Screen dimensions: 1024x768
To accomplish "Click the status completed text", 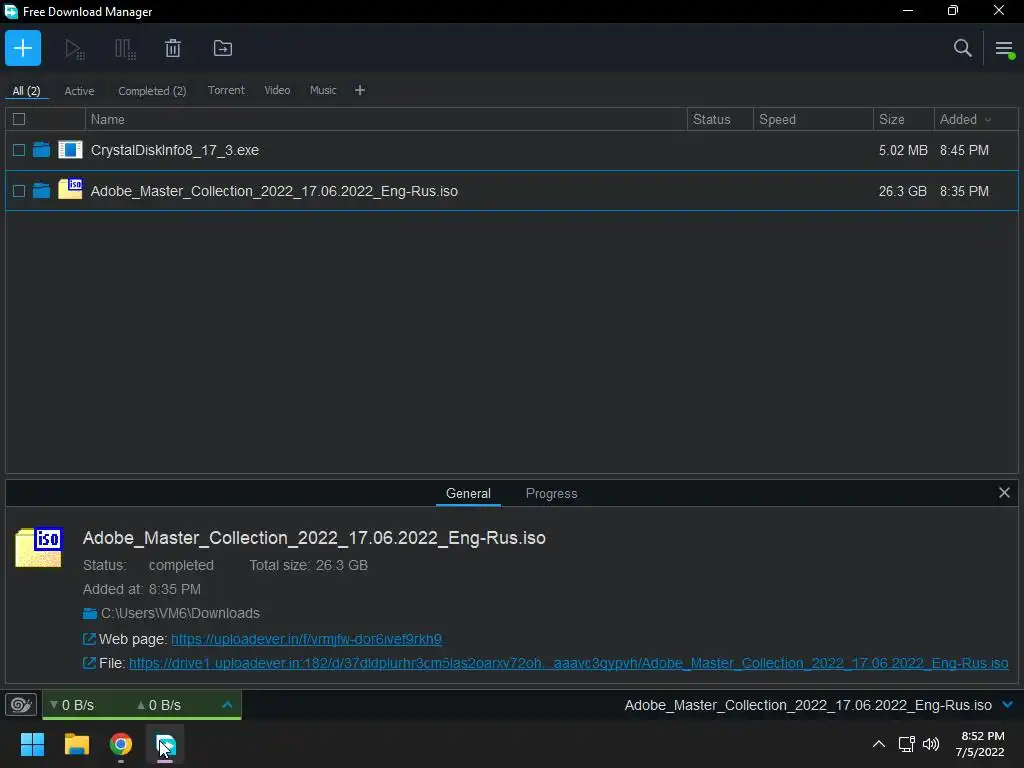I will pos(181,565).
